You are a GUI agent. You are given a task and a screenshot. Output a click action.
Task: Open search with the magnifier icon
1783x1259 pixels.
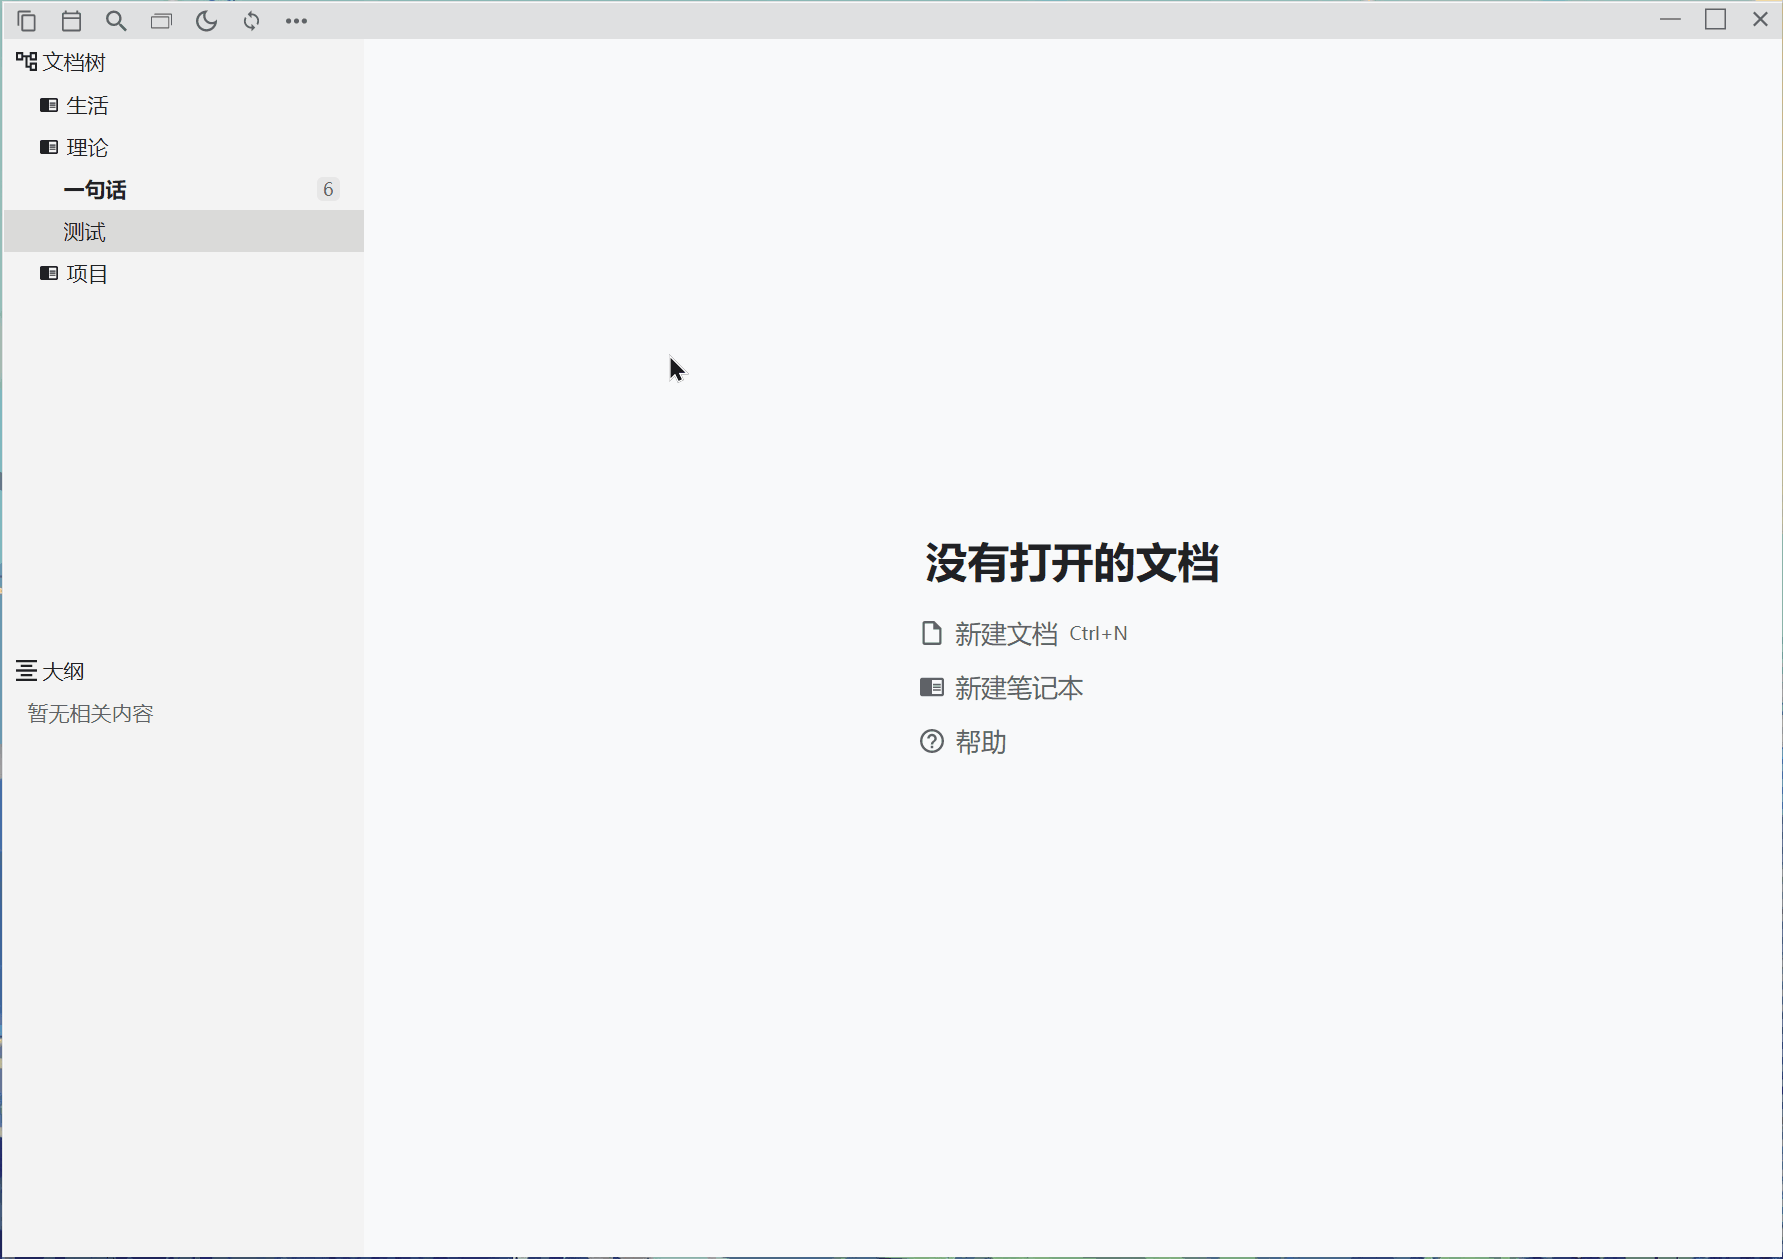click(x=116, y=21)
